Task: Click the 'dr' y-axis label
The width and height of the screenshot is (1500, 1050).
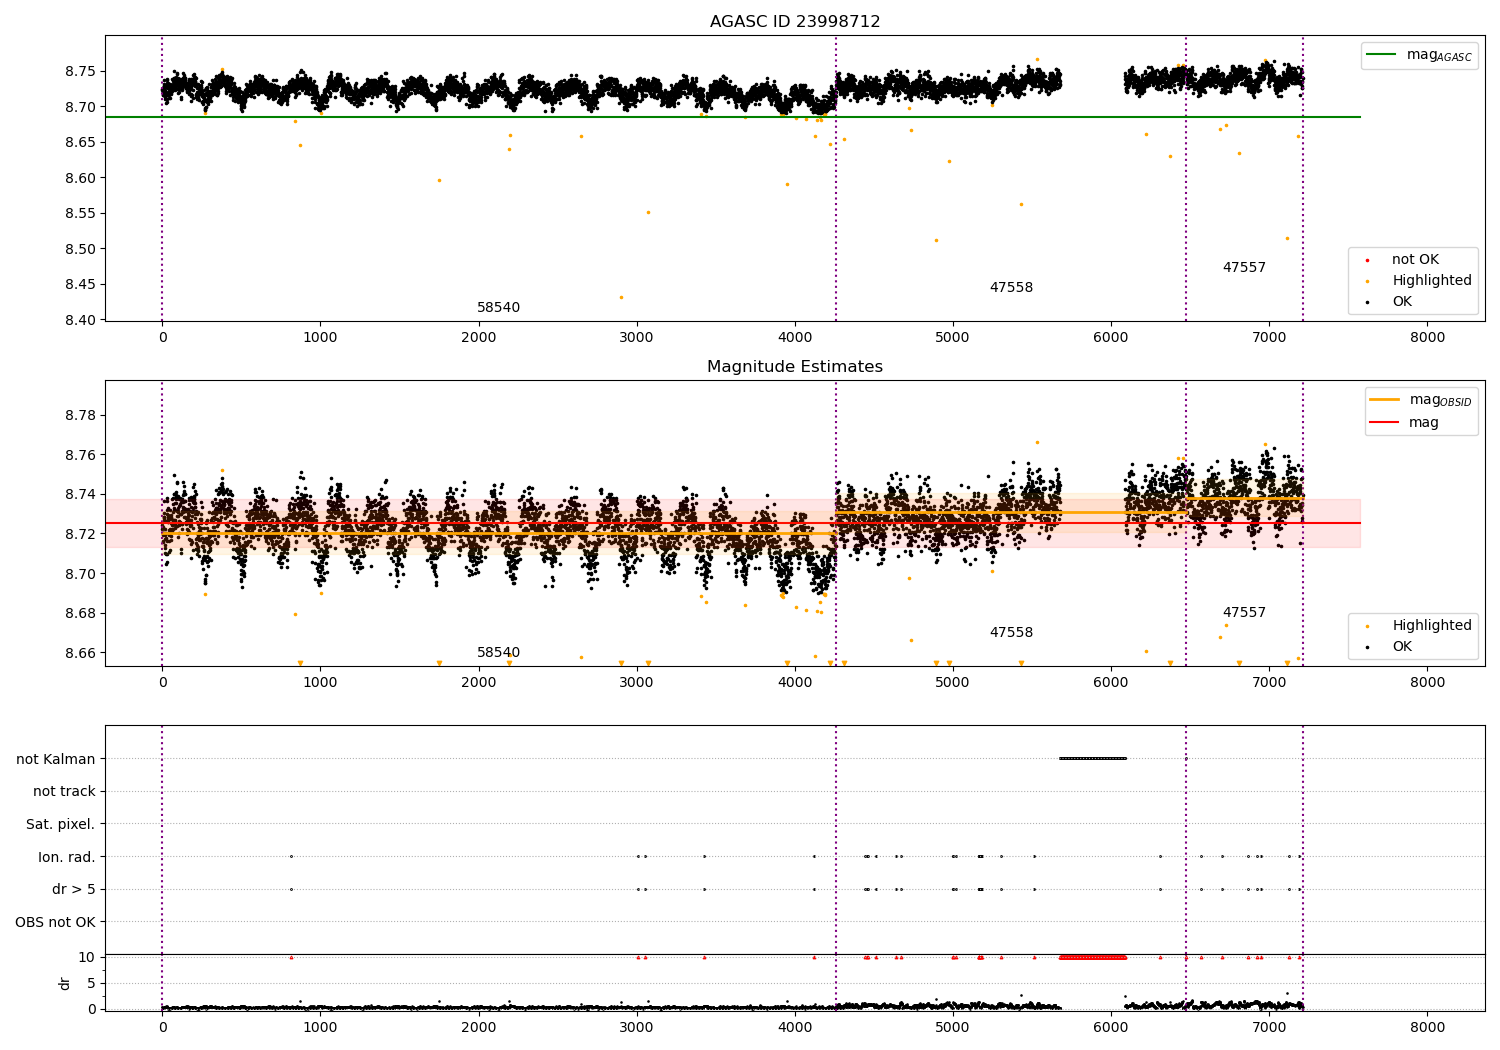Action: pyautogui.click(x=65, y=983)
